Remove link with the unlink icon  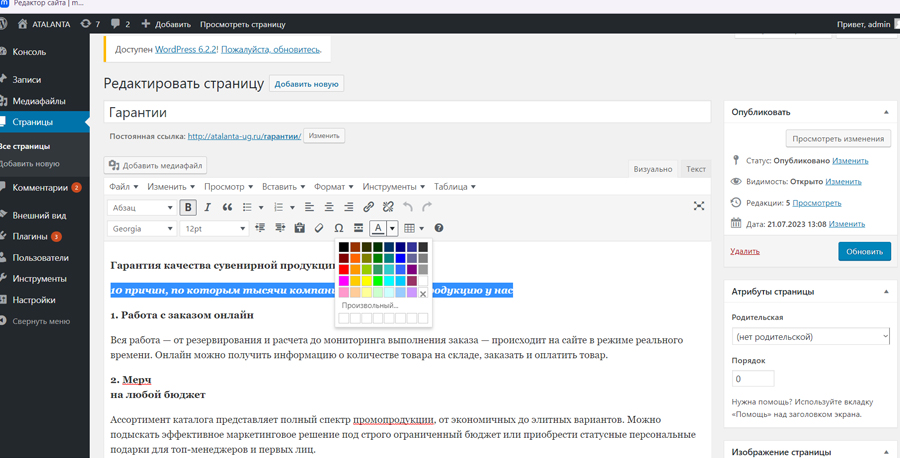point(388,207)
